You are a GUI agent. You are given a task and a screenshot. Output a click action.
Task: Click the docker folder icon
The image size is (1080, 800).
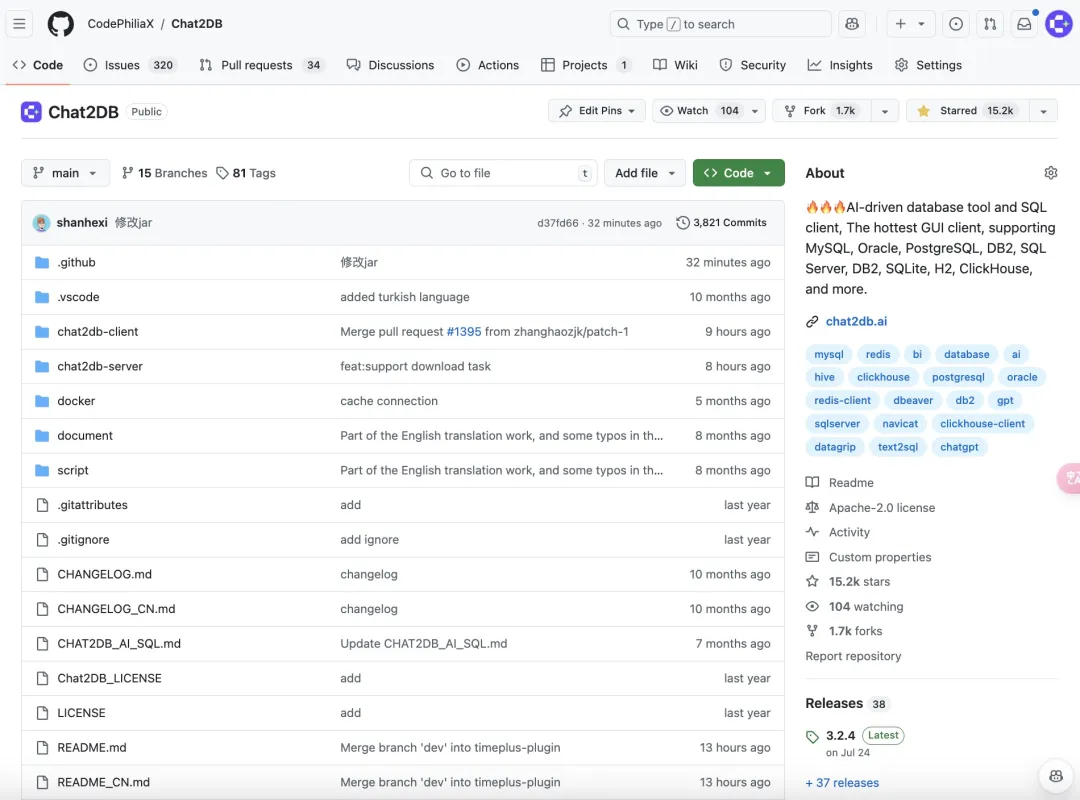[x=42, y=401]
